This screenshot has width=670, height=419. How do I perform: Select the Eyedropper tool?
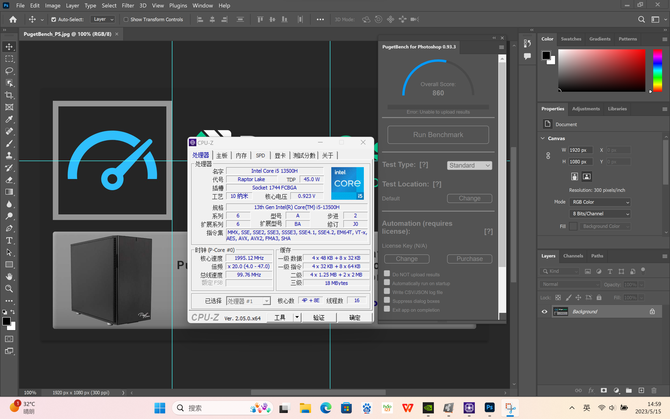pos(9,119)
